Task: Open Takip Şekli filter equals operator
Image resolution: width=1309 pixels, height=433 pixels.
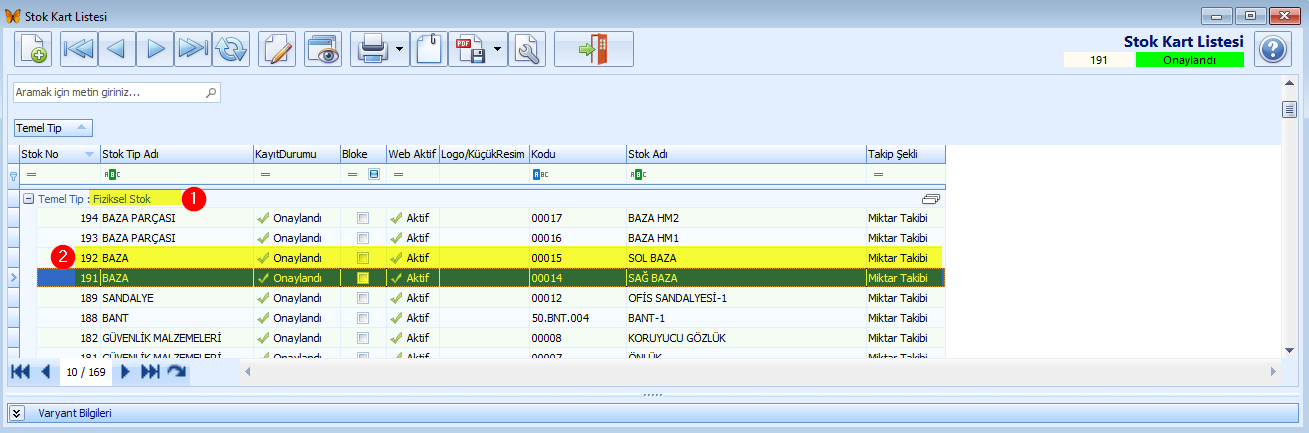Action: [x=878, y=175]
